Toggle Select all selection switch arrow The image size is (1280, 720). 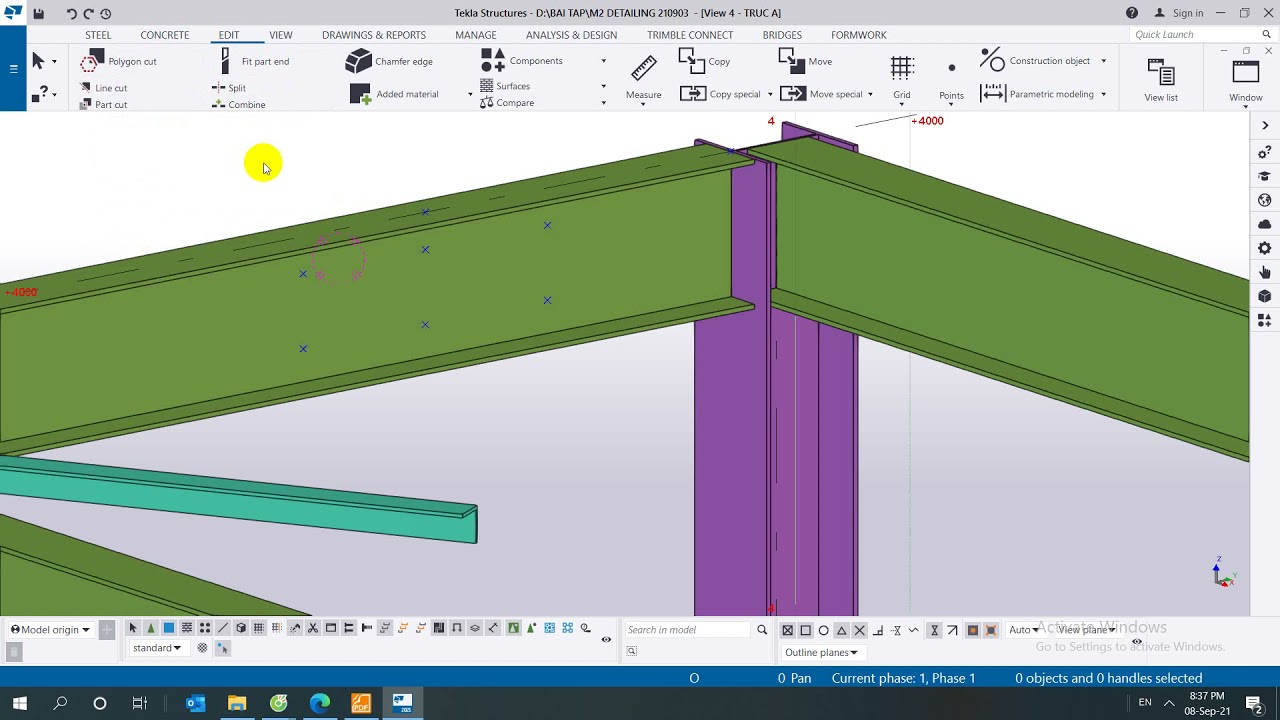(x=133, y=628)
